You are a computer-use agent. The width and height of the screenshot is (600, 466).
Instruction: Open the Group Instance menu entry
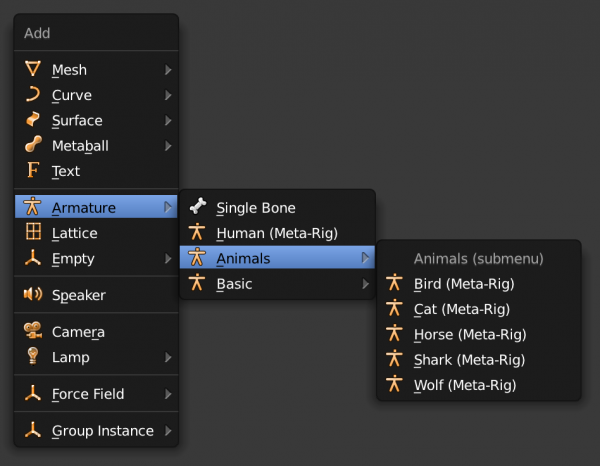(96, 430)
